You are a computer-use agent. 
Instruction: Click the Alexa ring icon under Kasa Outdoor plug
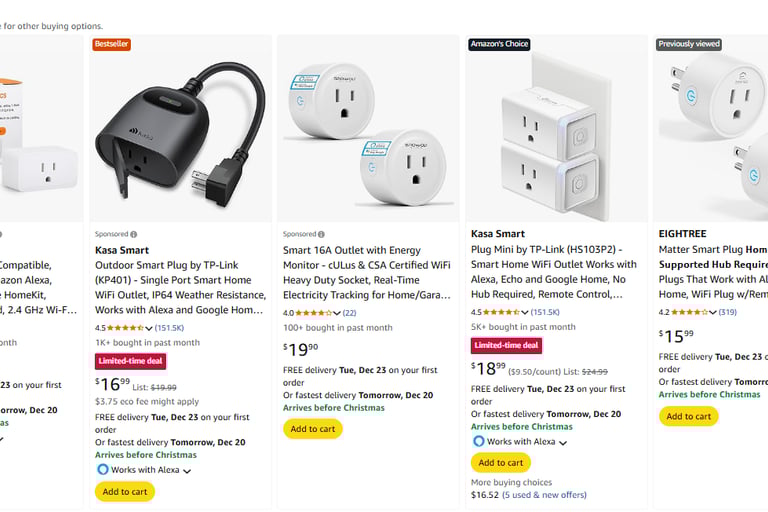102,469
